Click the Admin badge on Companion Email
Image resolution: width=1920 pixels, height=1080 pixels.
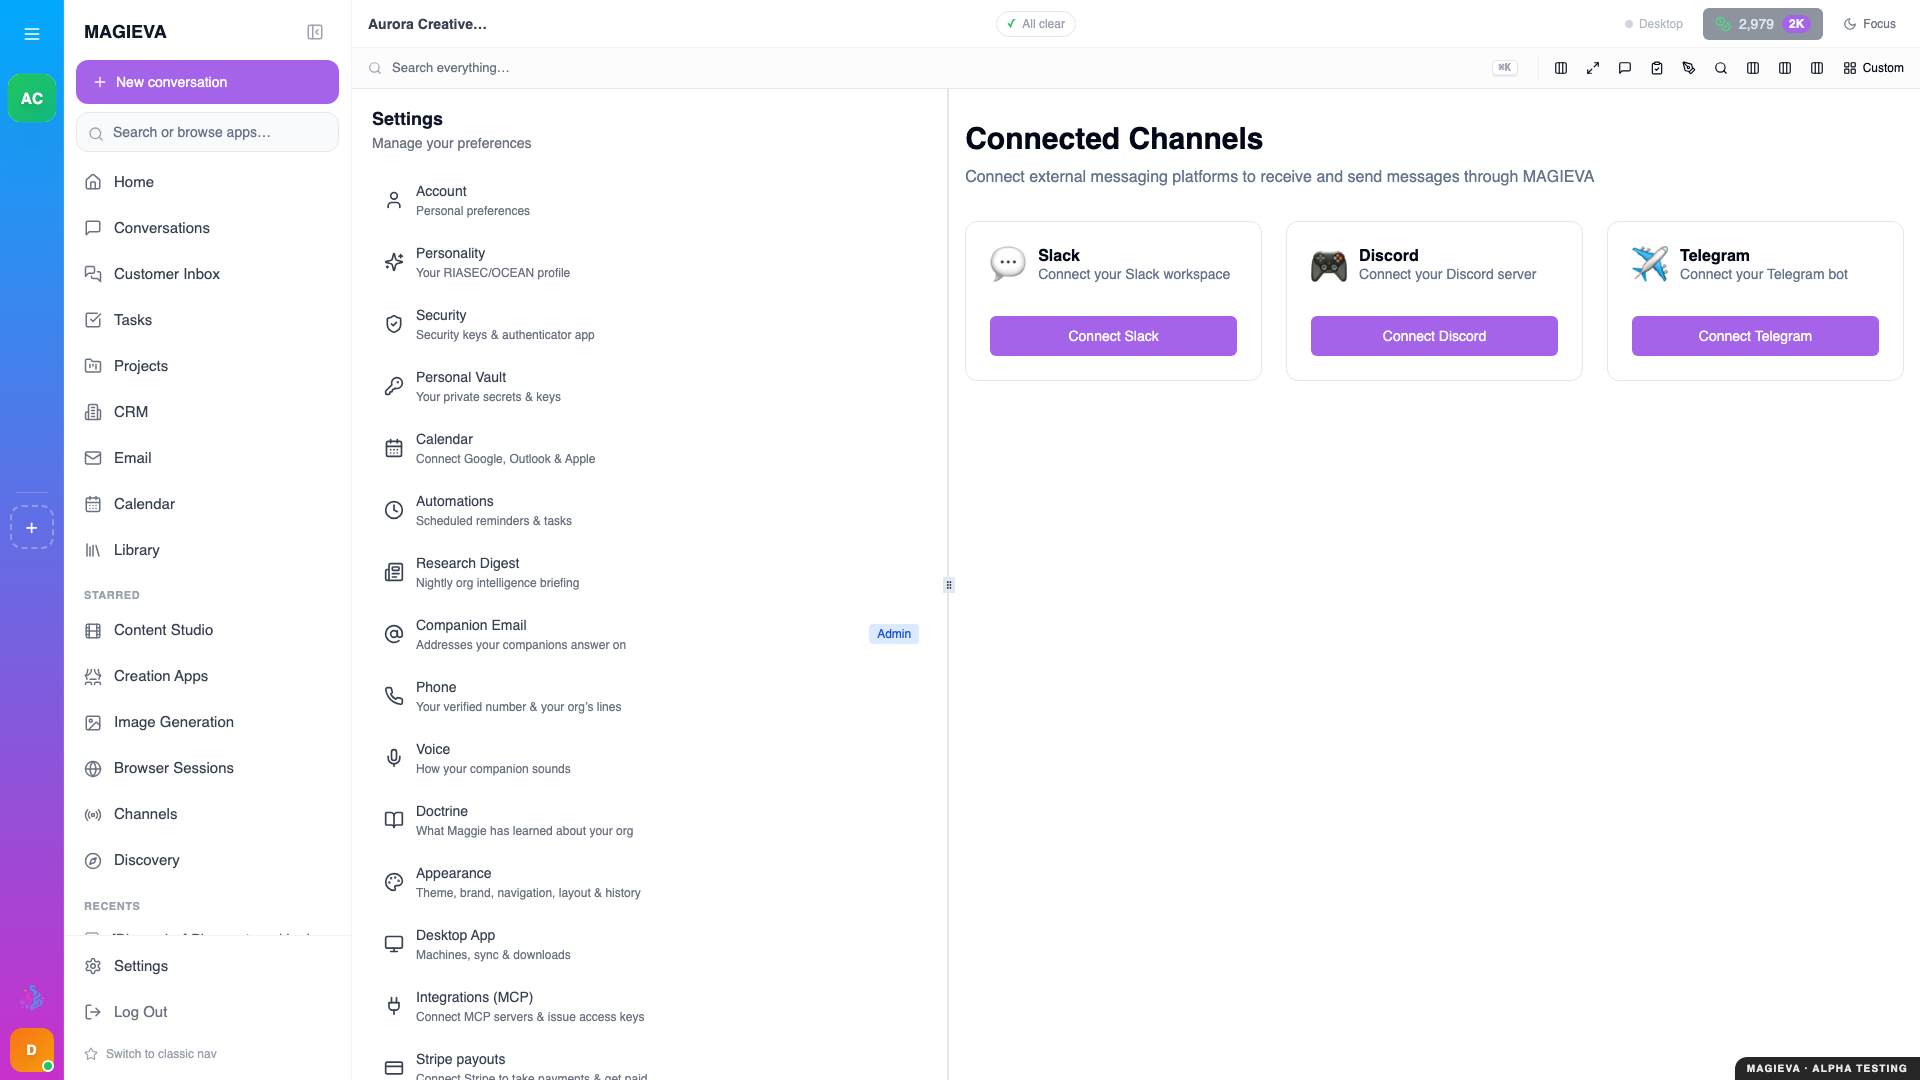894,634
